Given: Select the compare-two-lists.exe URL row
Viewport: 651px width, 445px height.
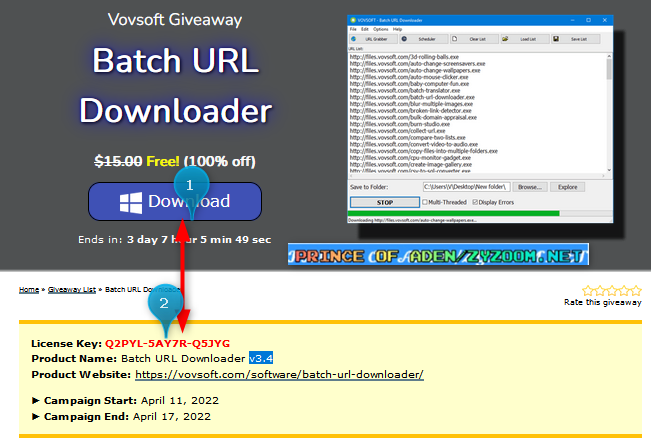Looking at the screenshot, I should [407, 137].
